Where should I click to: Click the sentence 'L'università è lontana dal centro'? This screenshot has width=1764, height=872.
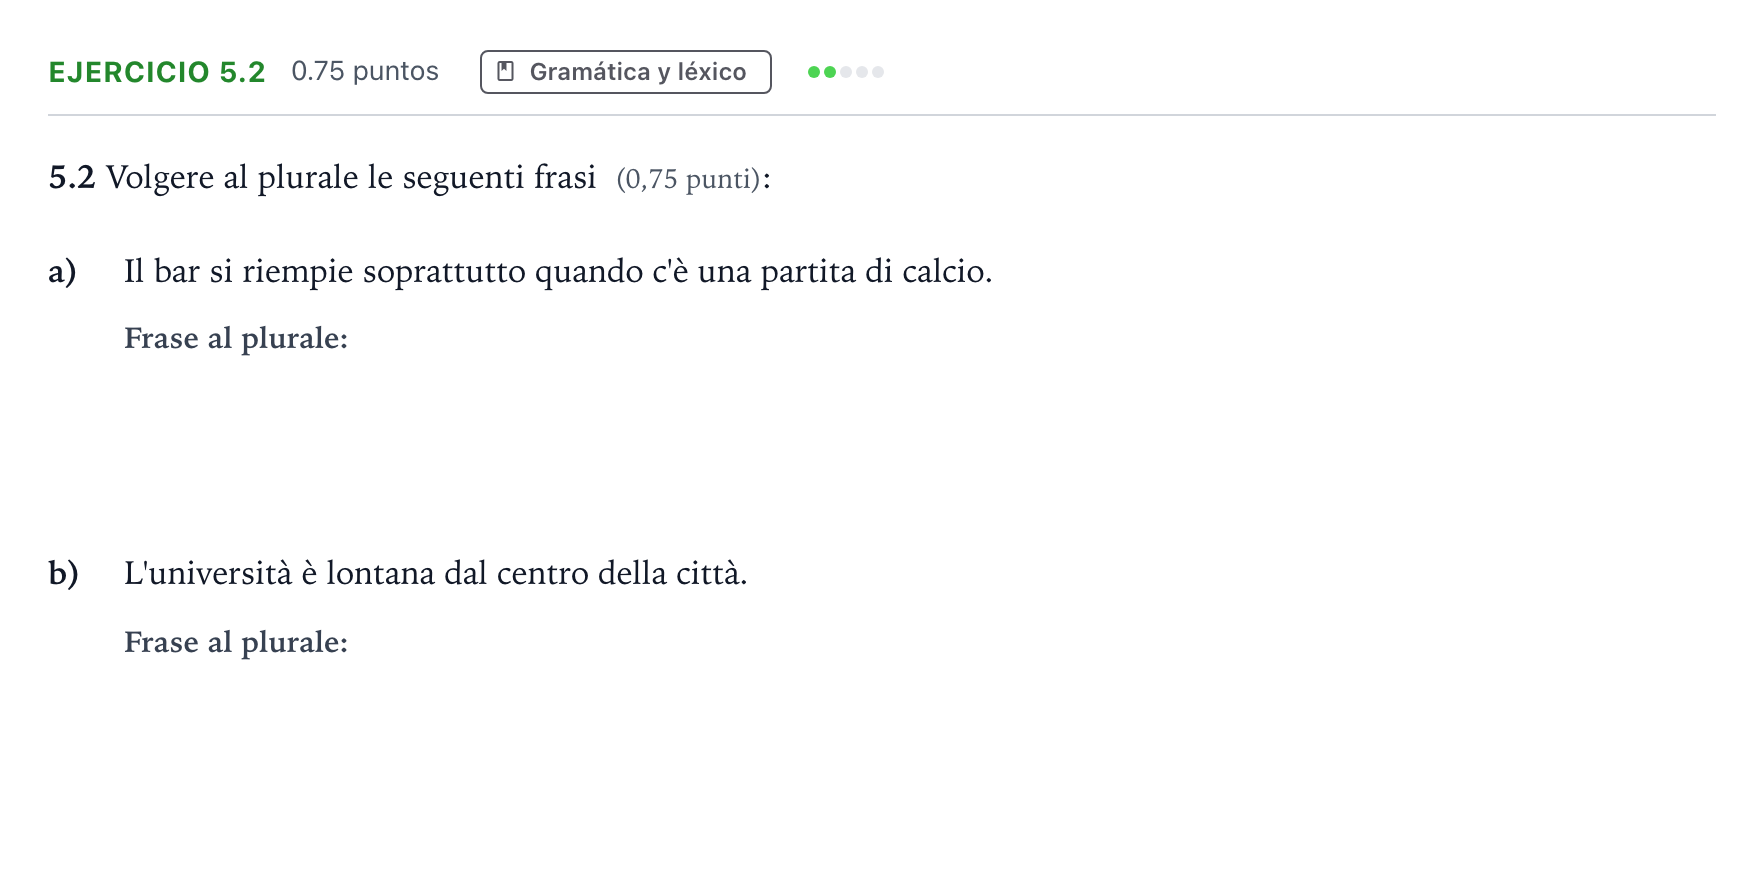coord(436,574)
